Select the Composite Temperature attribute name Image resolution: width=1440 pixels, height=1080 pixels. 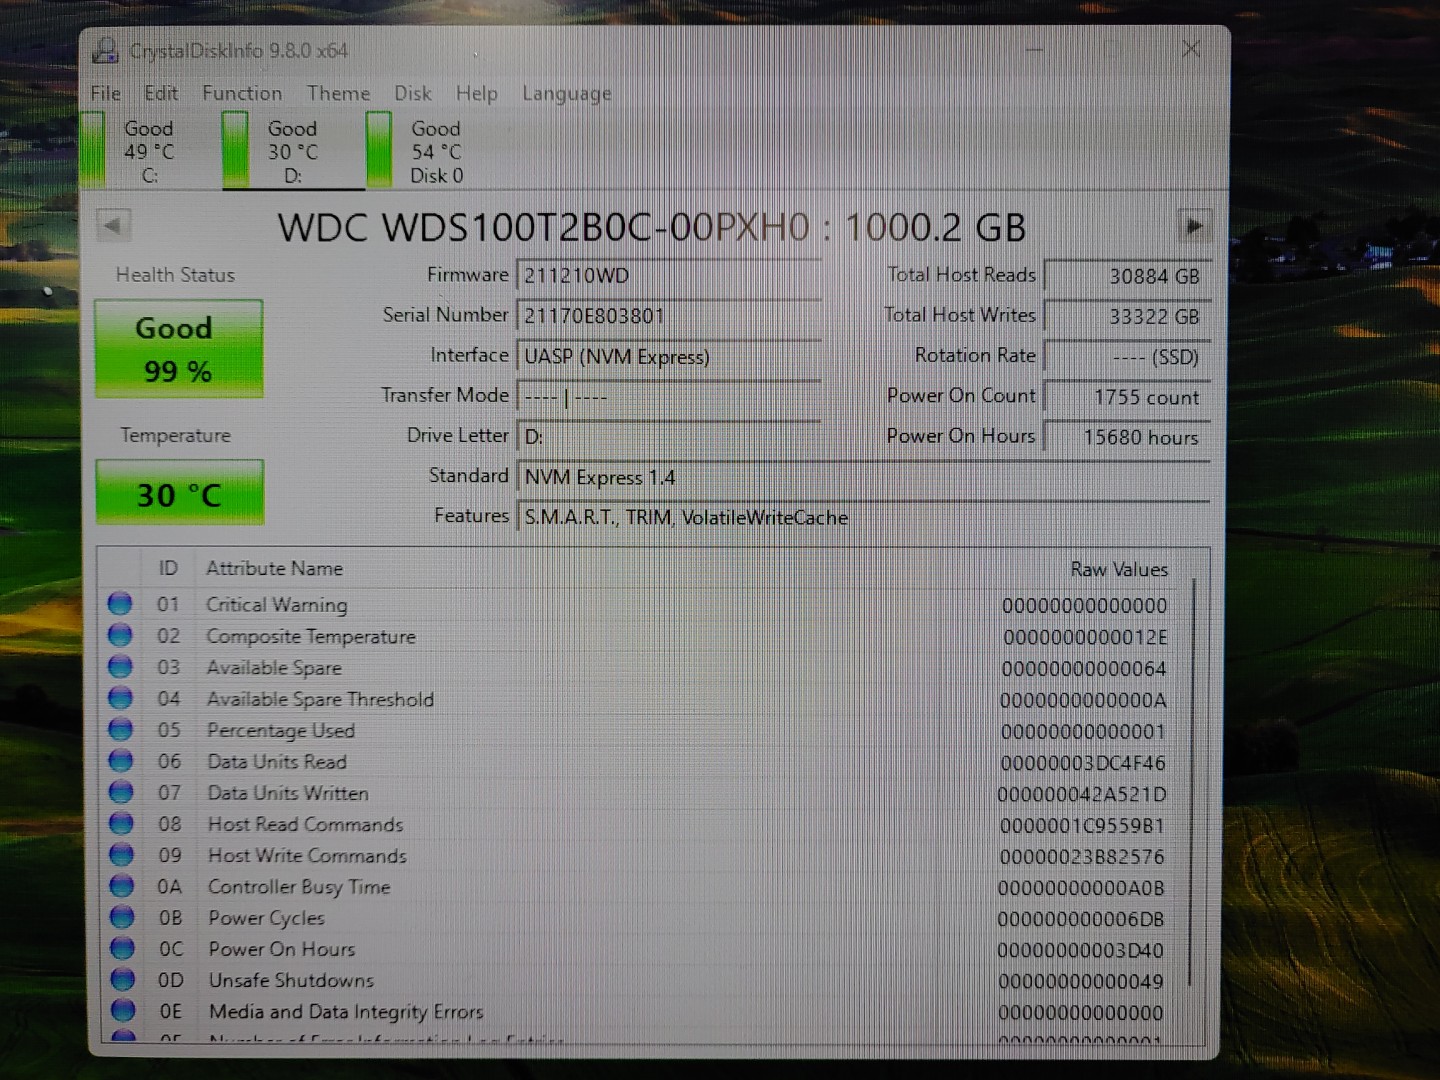point(311,636)
